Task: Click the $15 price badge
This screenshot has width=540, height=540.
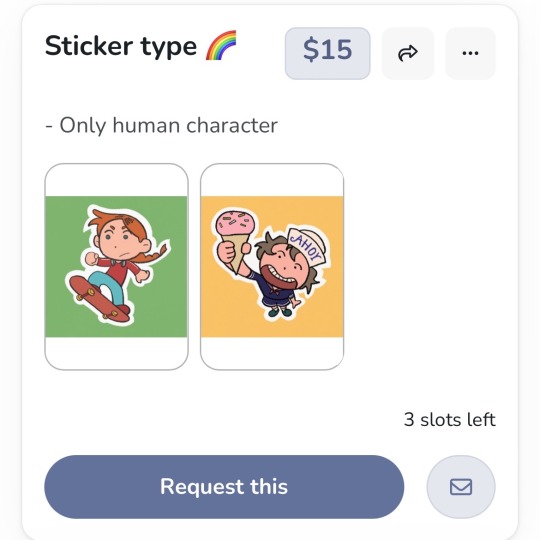Action: [x=328, y=53]
